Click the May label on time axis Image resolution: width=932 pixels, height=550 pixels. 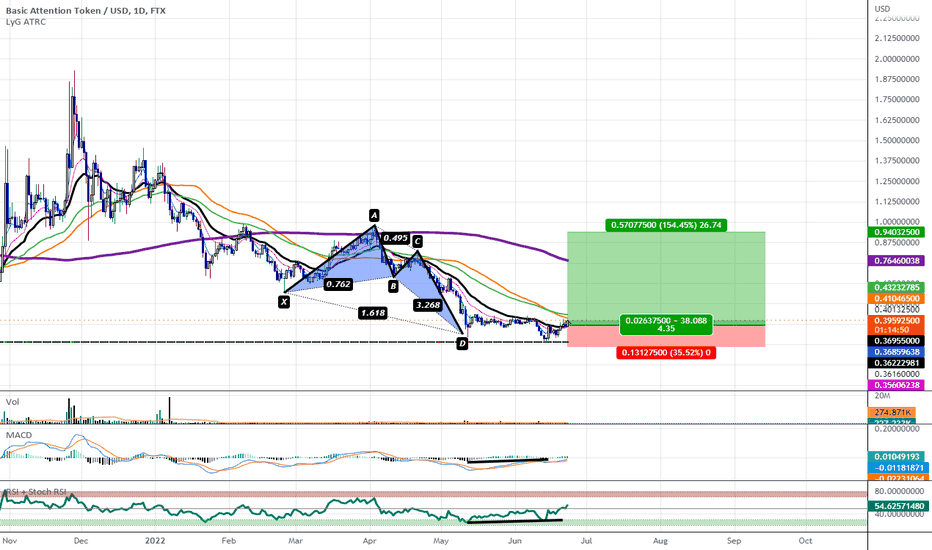(x=440, y=540)
